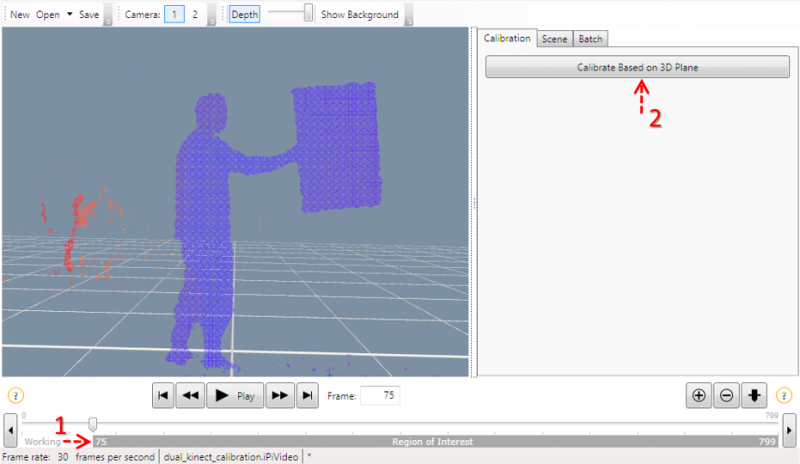Click Calibrate Based on 3D Plane
Viewport: 800px width, 464px height.
(637, 67)
